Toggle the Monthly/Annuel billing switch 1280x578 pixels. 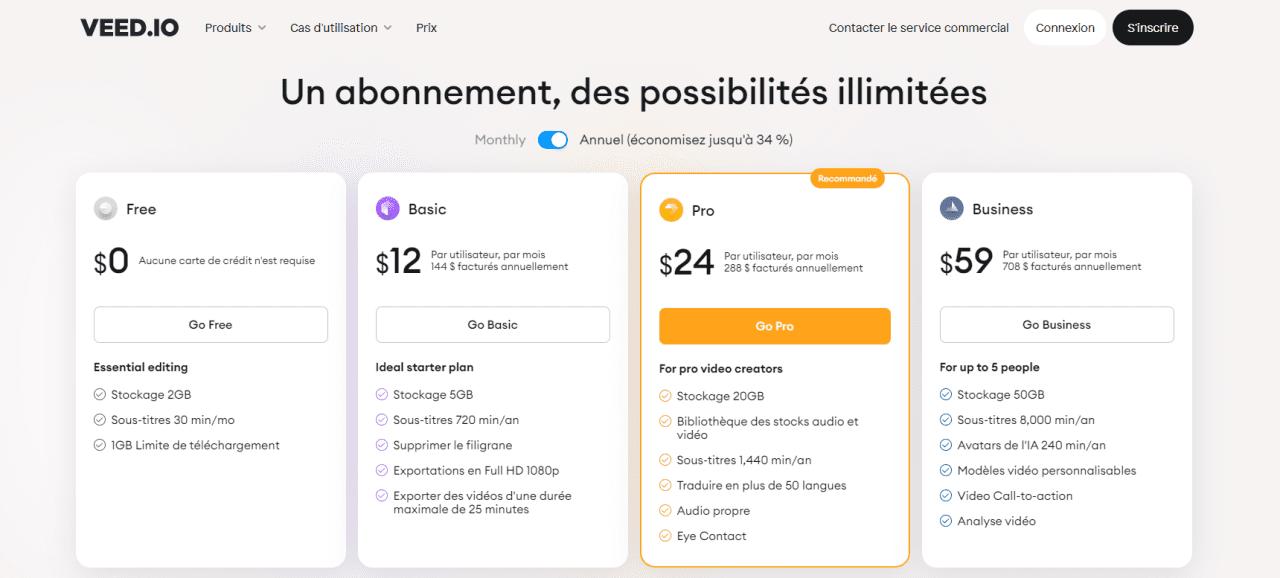pos(553,140)
